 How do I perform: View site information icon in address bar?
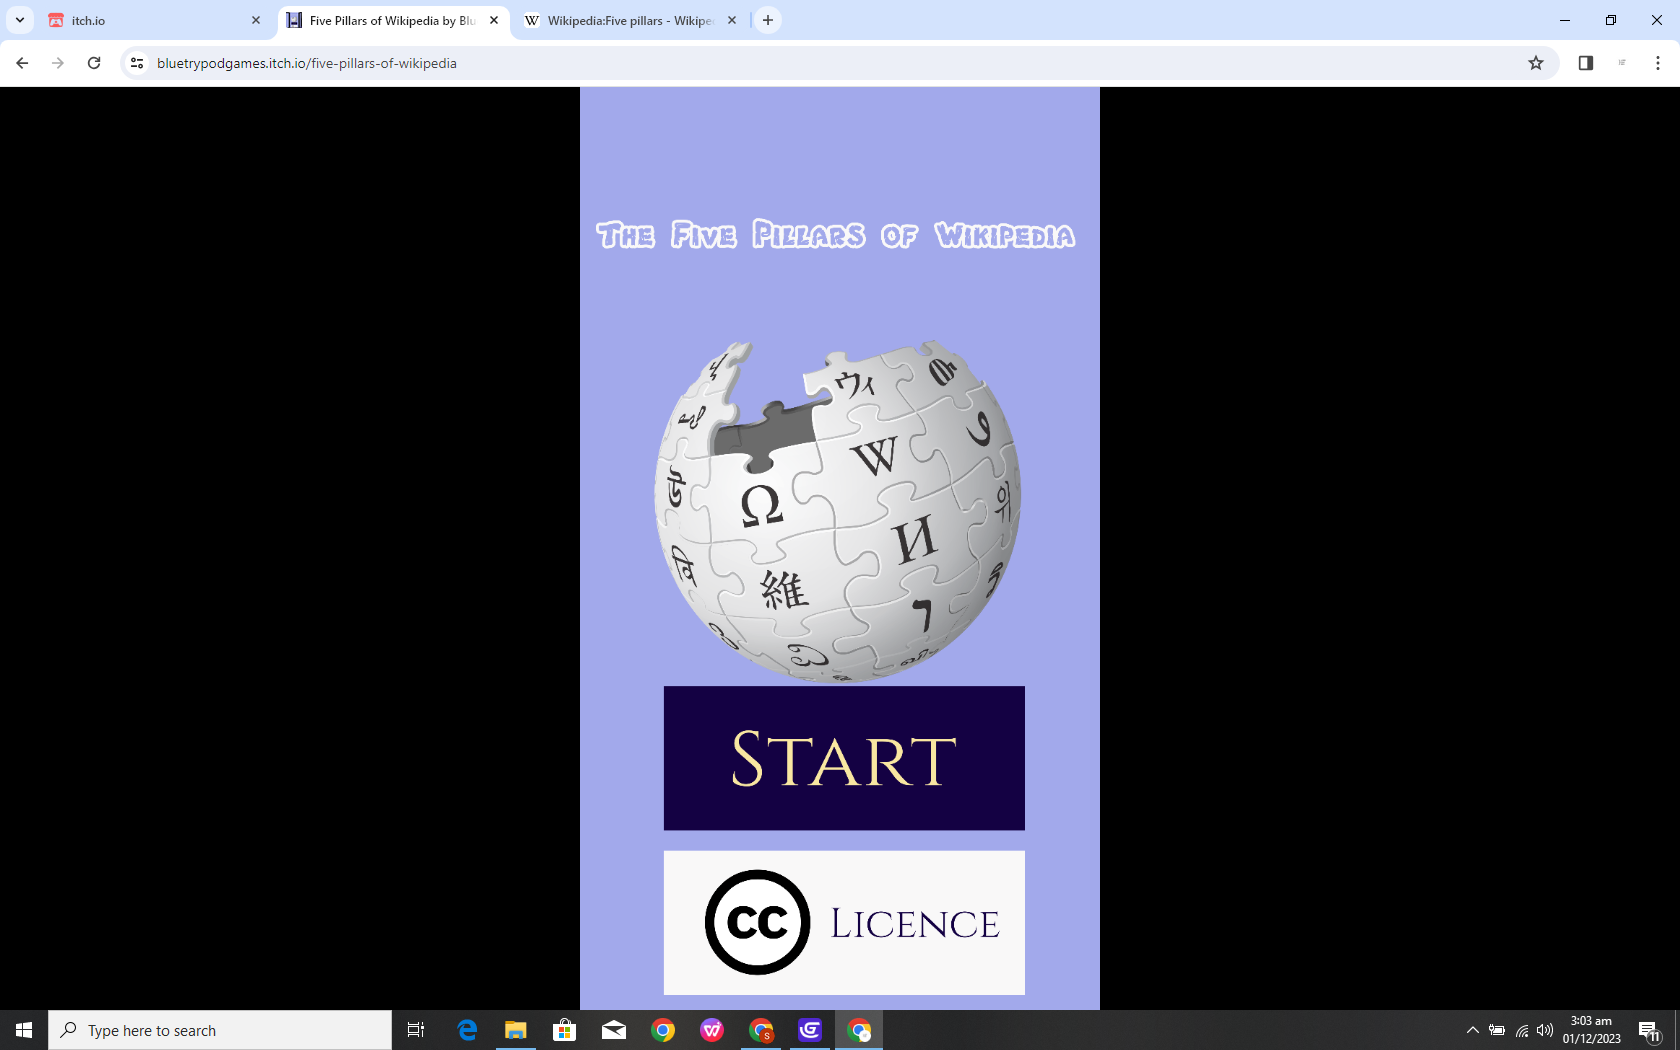tap(137, 63)
